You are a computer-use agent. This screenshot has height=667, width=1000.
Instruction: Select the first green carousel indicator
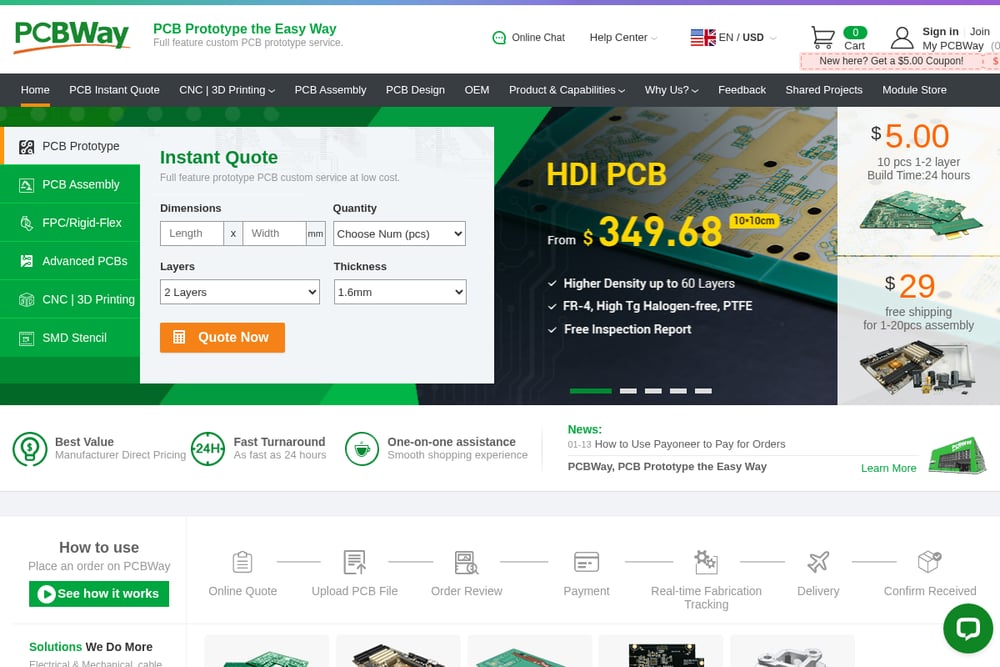[591, 391]
